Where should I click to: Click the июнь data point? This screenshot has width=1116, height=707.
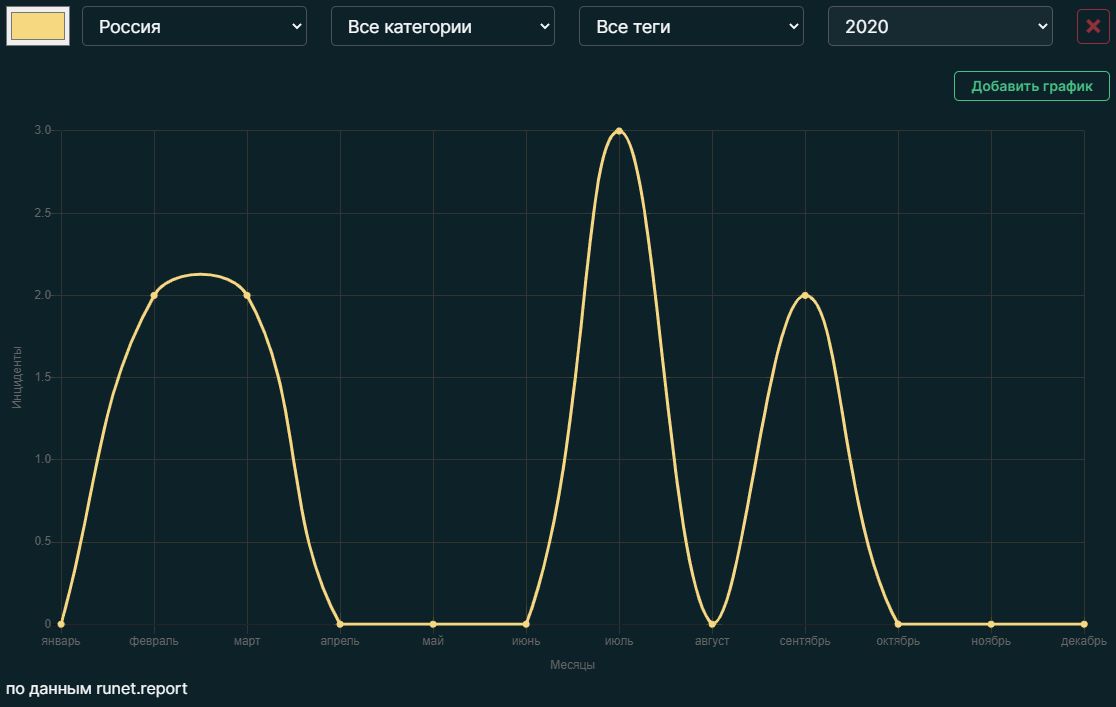526,624
